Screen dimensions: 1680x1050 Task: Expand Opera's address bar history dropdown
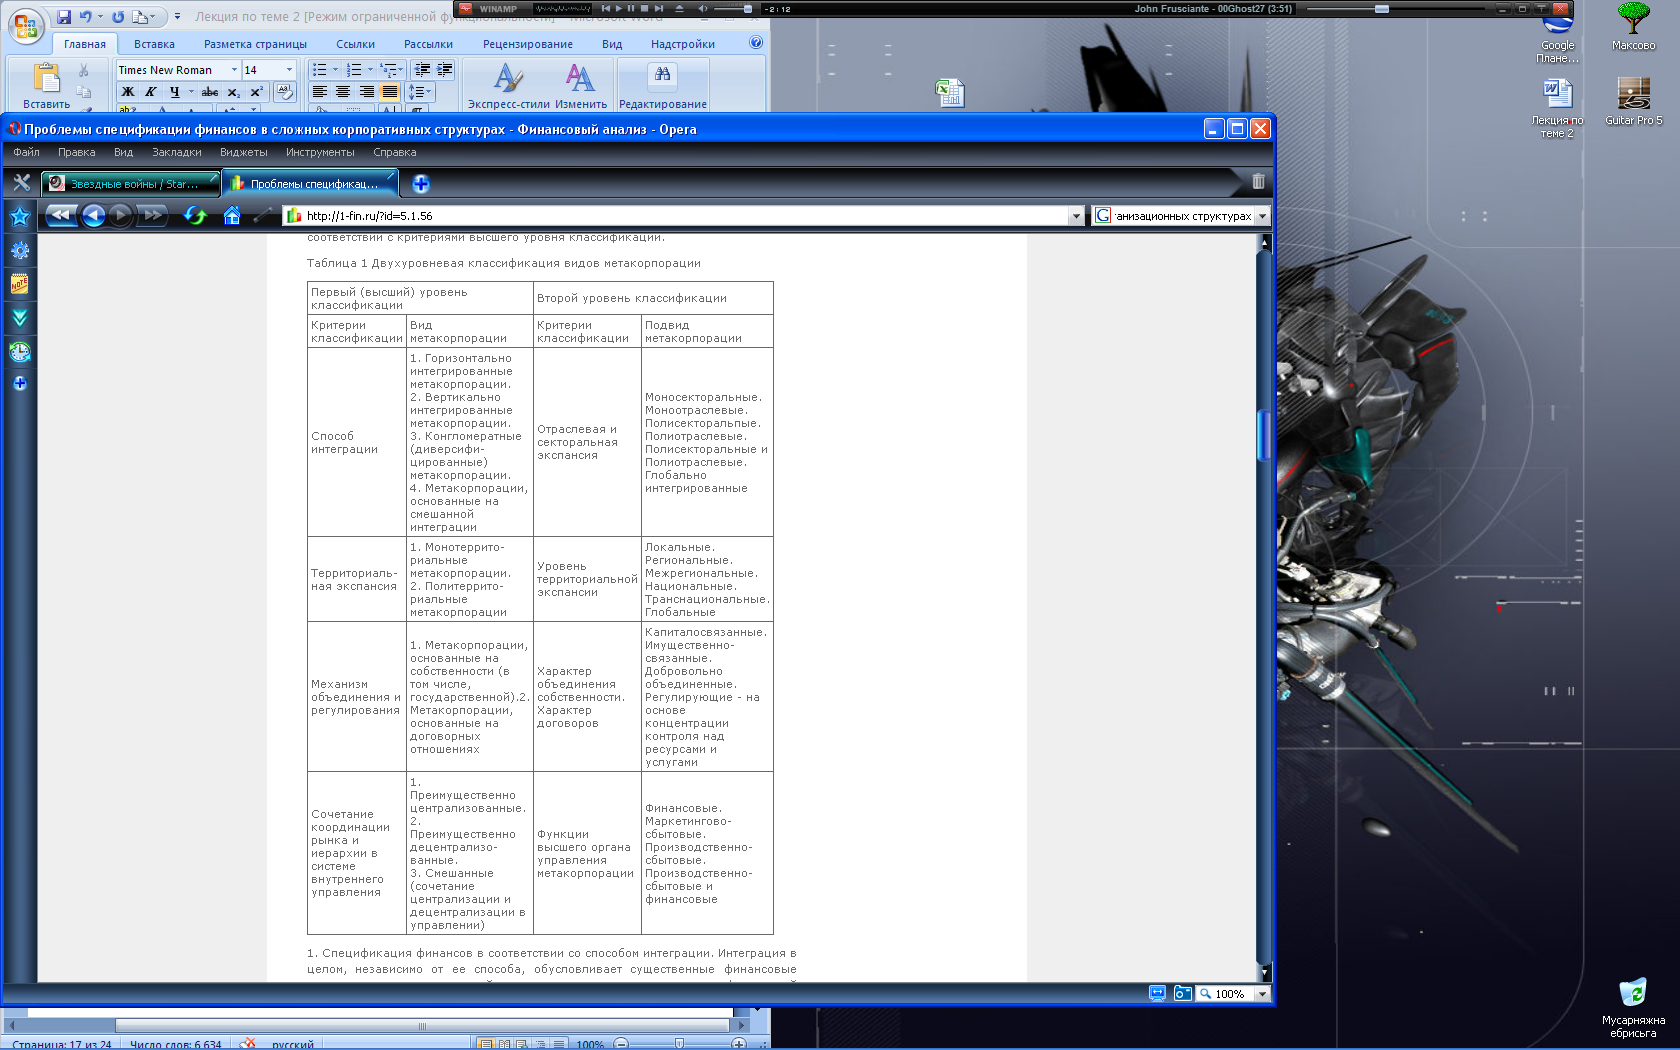tap(1076, 216)
